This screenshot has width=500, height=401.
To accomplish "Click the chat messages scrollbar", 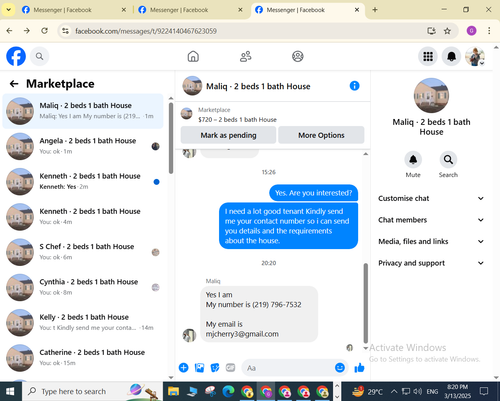I will pos(366,303).
